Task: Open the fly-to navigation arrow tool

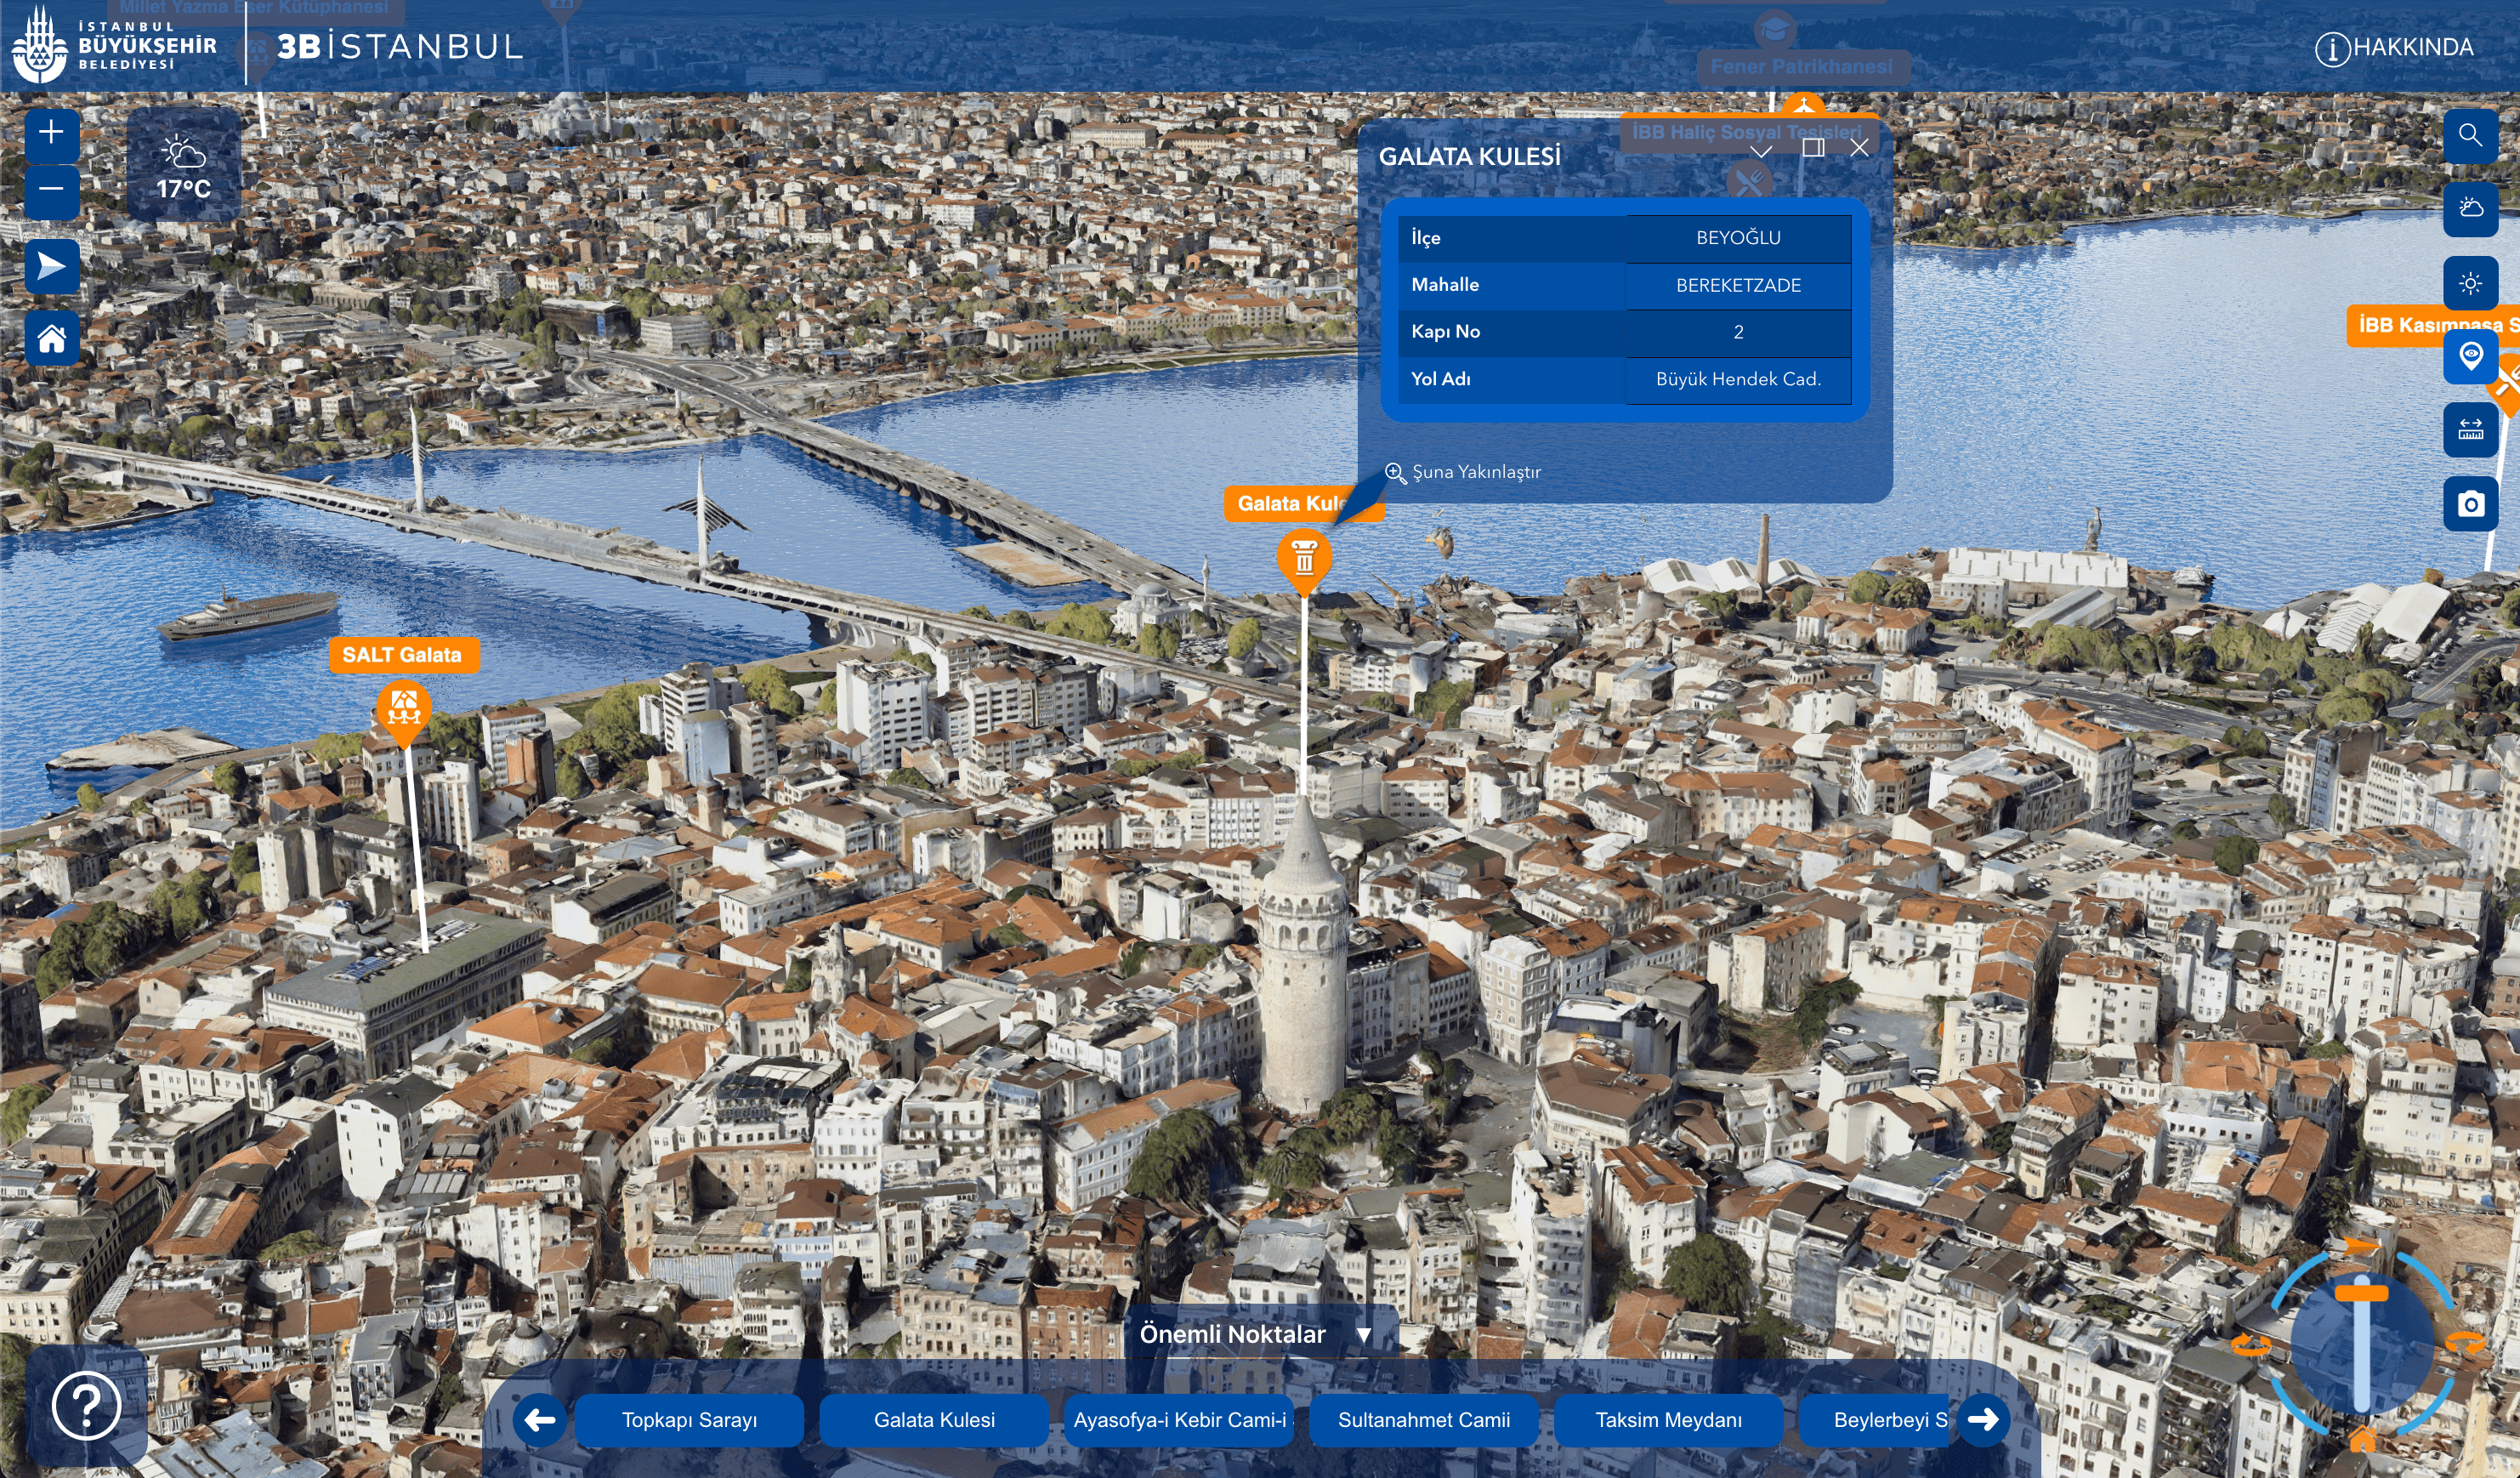Action: [x=52, y=266]
